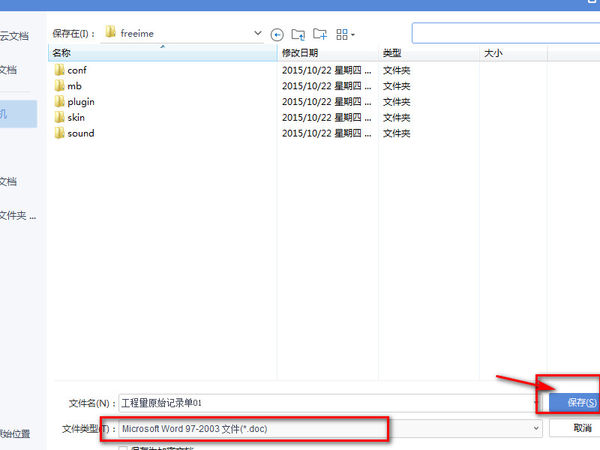Click the plugin folder's modified date

click(x=326, y=102)
